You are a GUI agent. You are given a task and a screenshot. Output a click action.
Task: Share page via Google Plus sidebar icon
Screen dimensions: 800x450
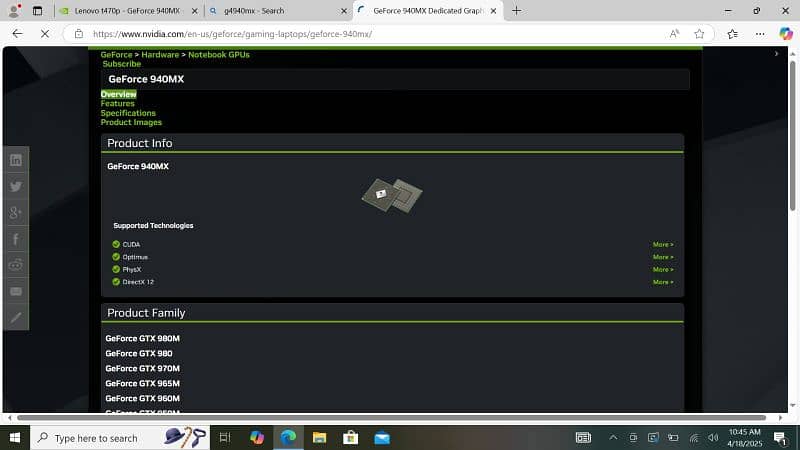point(16,213)
